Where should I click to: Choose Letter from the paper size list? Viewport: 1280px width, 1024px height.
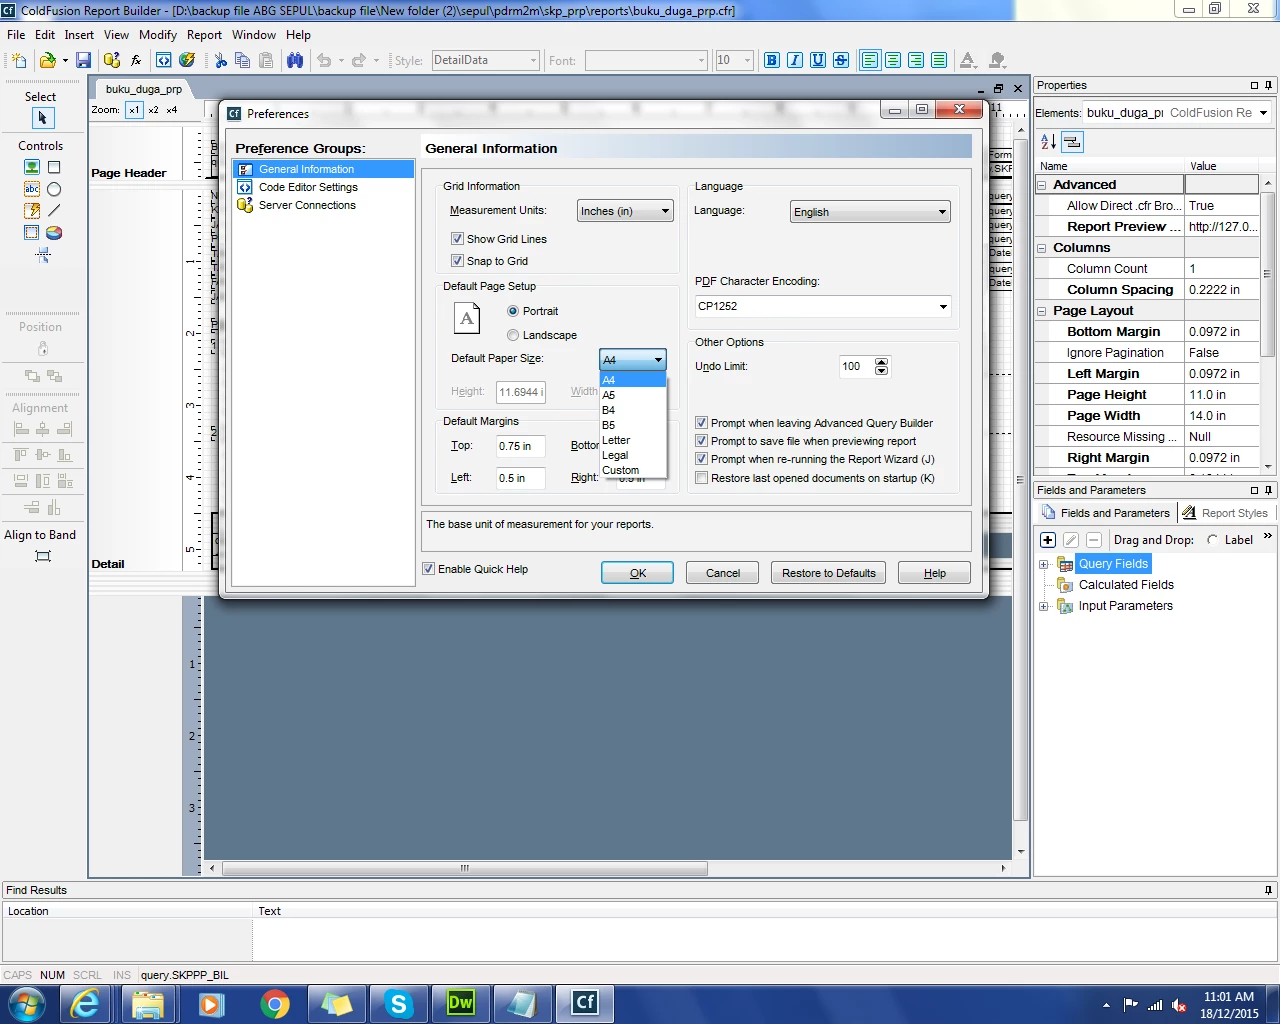pos(633,440)
